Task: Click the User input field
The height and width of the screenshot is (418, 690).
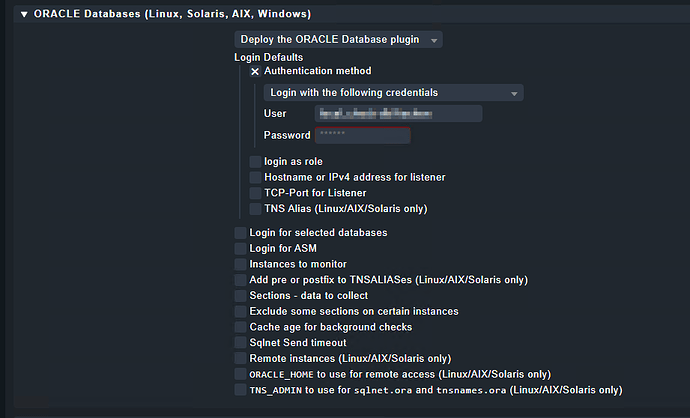Action: [x=398, y=114]
